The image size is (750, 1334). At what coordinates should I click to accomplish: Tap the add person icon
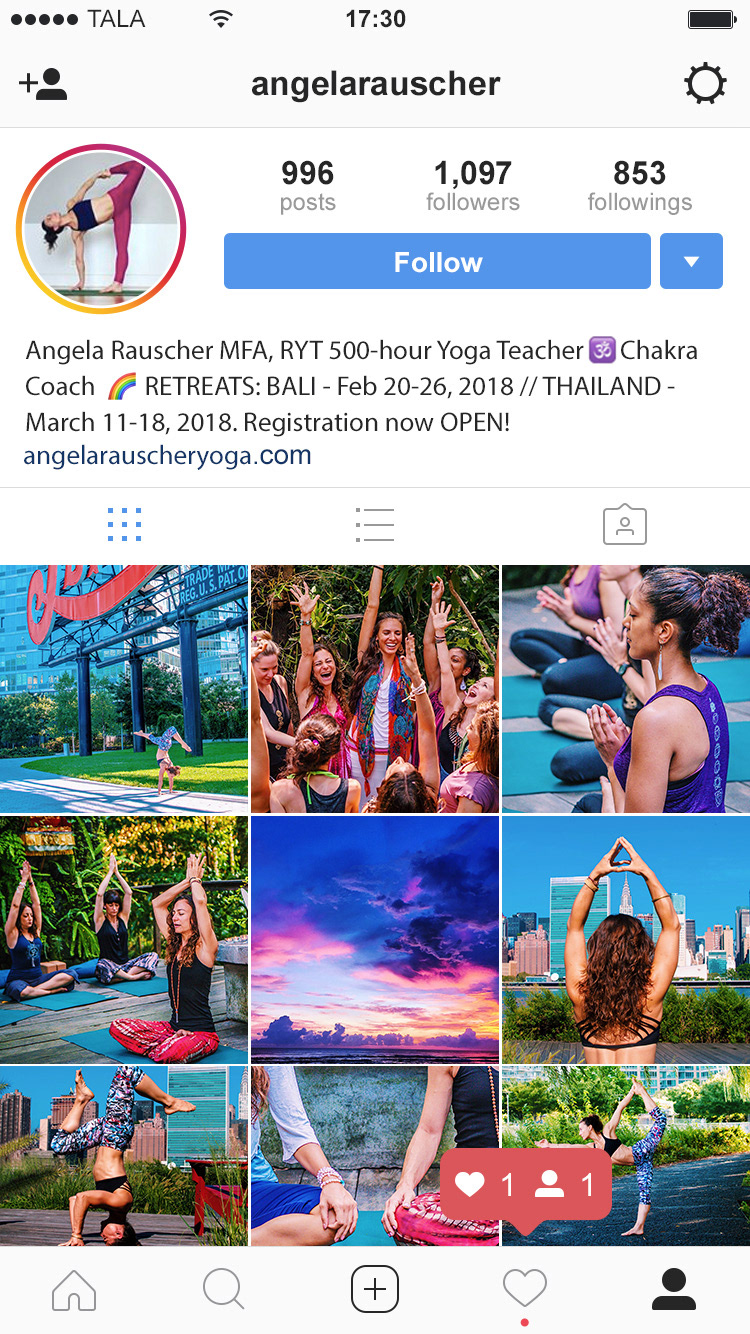(x=43, y=84)
